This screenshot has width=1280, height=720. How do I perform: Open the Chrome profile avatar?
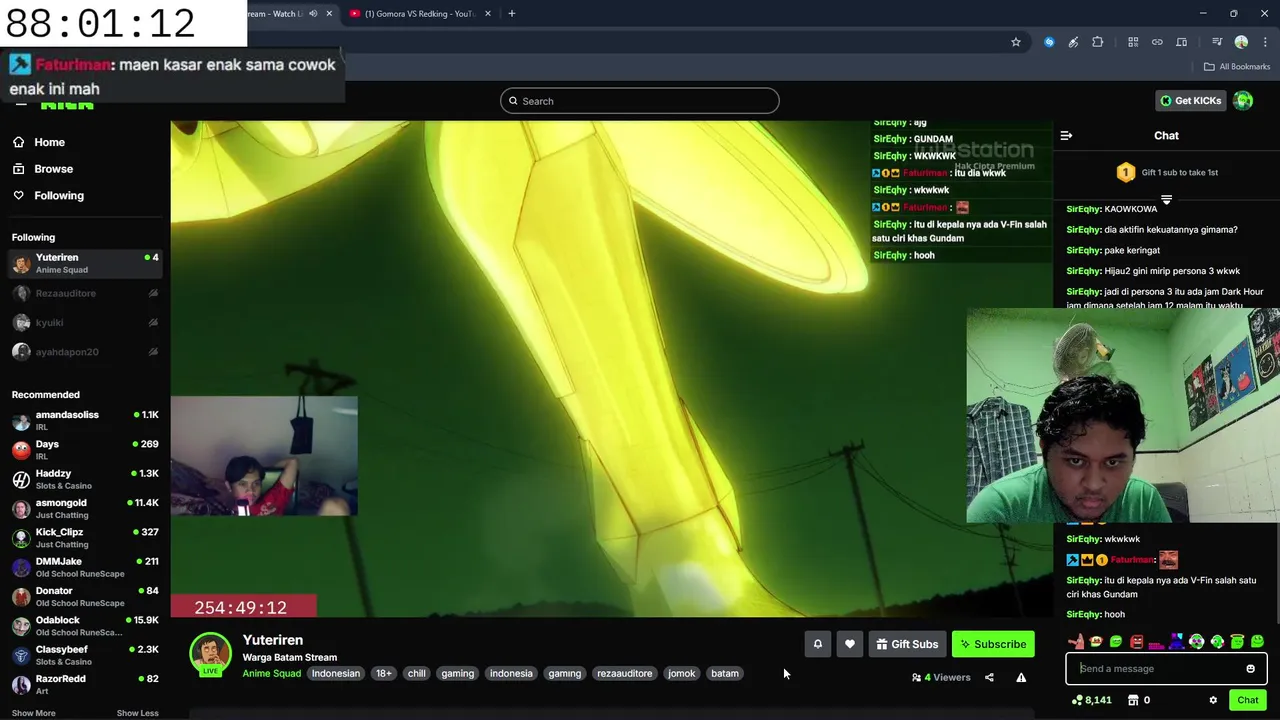coord(1241,42)
